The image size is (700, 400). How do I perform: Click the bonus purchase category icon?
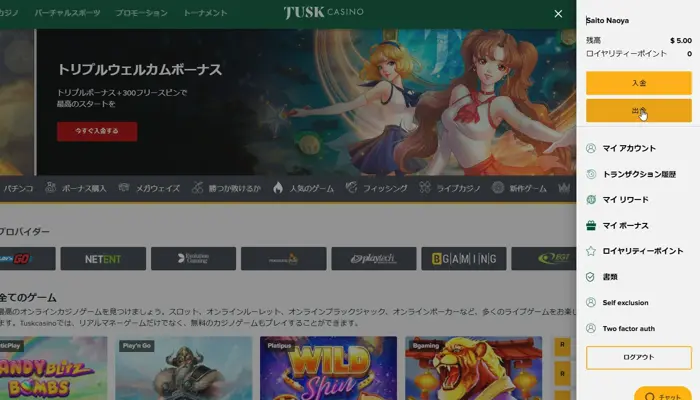click(50, 188)
